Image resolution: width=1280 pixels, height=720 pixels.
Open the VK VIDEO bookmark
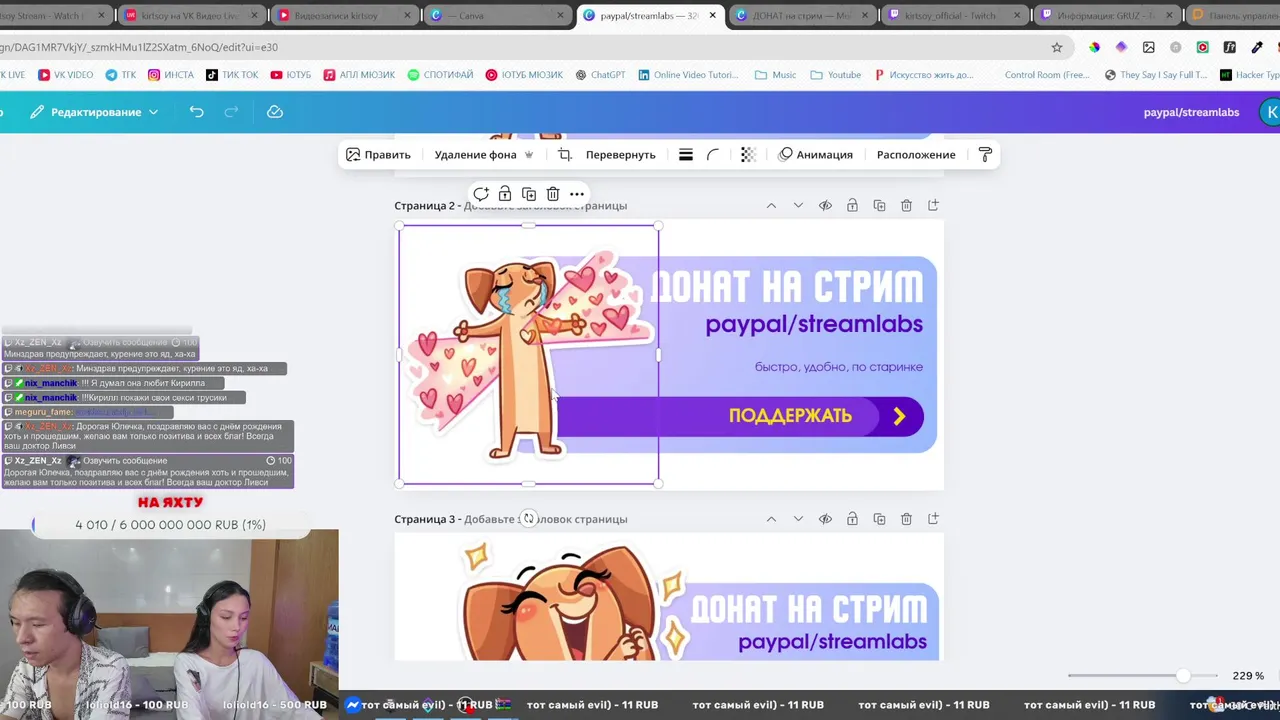pos(66,75)
